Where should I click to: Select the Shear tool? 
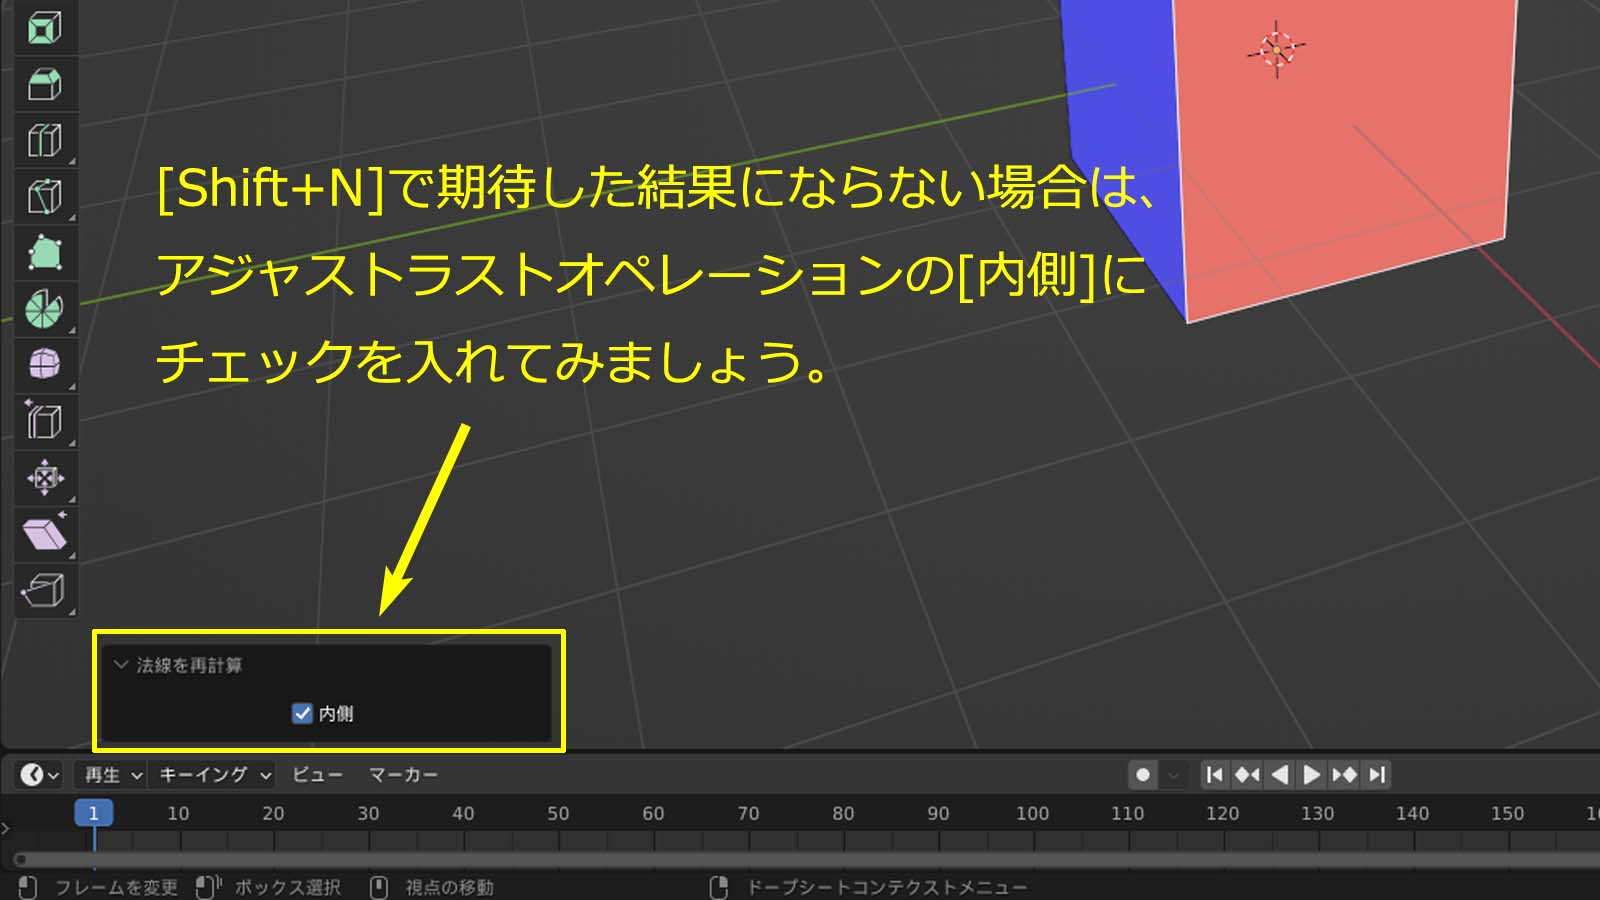coord(44,534)
